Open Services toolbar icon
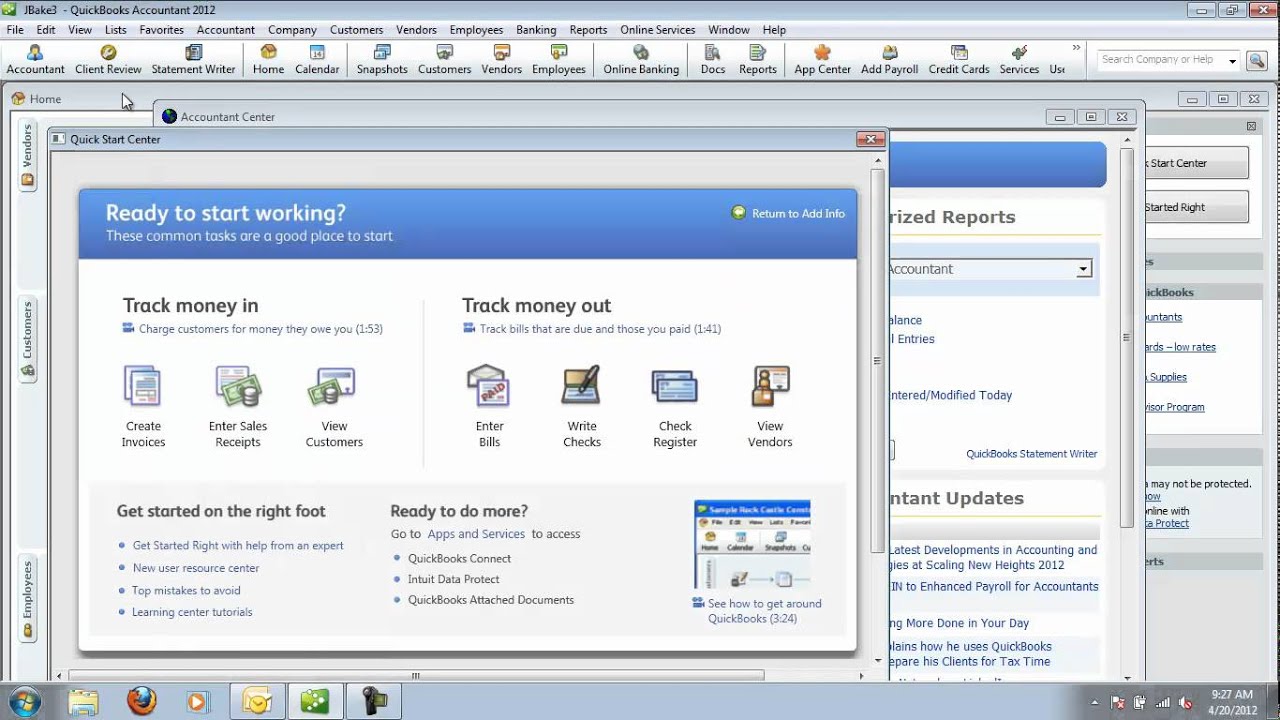Viewport: 1280px width, 720px height. click(x=1019, y=60)
